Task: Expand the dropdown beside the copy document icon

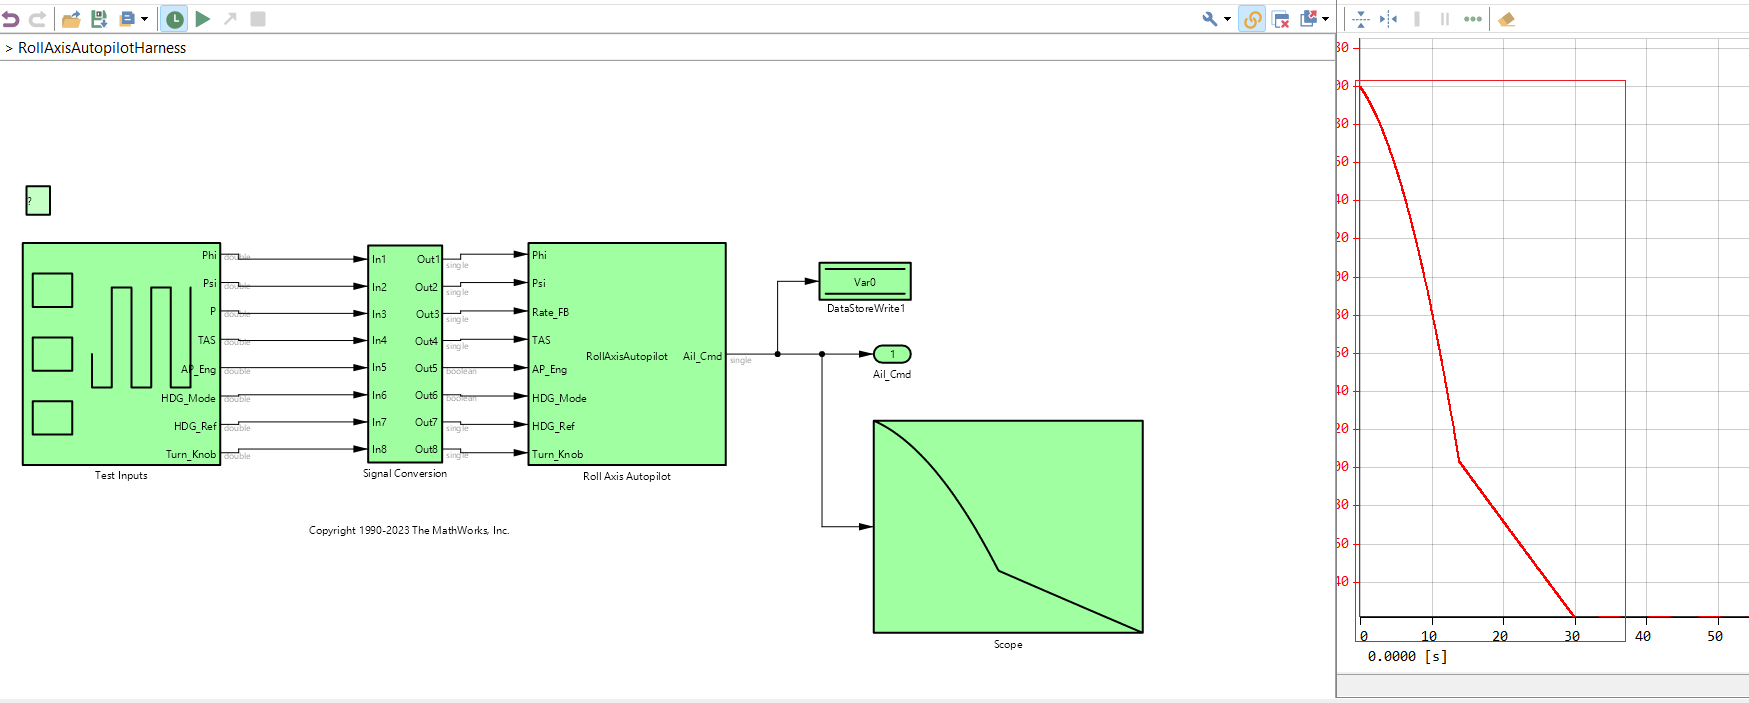Action: (144, 19)
